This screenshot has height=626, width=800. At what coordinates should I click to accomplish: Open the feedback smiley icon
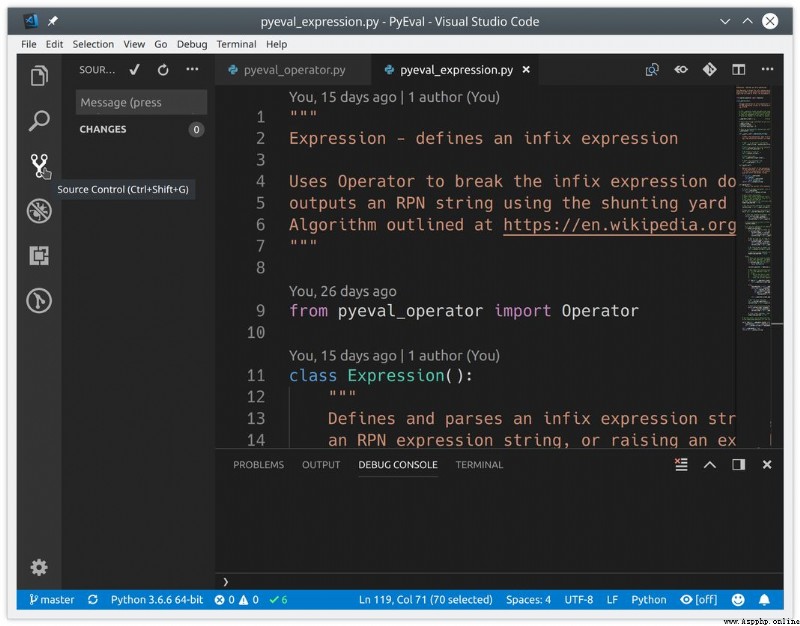pyautogui.click(x=738, y=600)
